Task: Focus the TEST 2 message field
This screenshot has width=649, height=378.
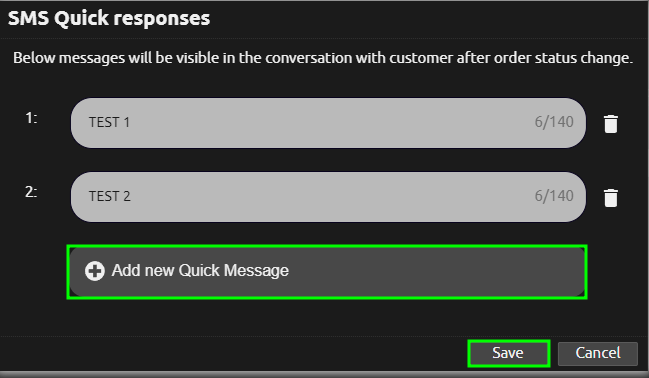Action: click(328, 197)
